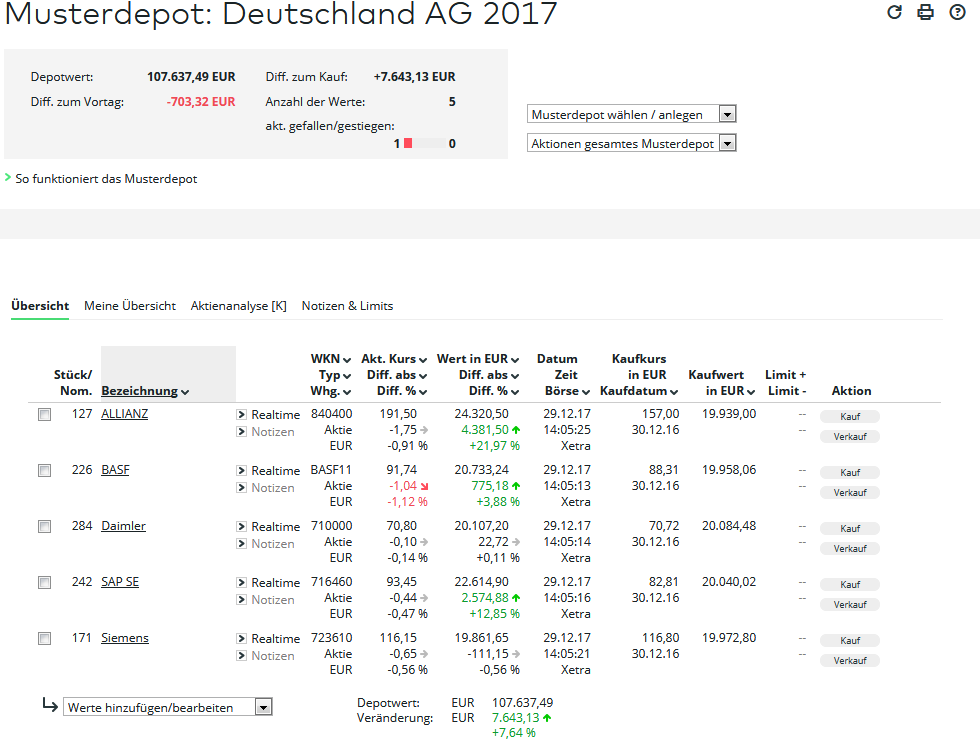
Task: Open Aktionen gesamtes Musterdepot dropdown
Action: pyautogui.click(x=632, y=143)
